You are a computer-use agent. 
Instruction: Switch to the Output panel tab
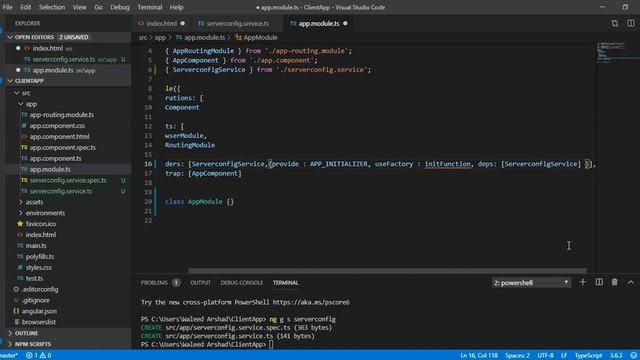click(x=200, y=282)
